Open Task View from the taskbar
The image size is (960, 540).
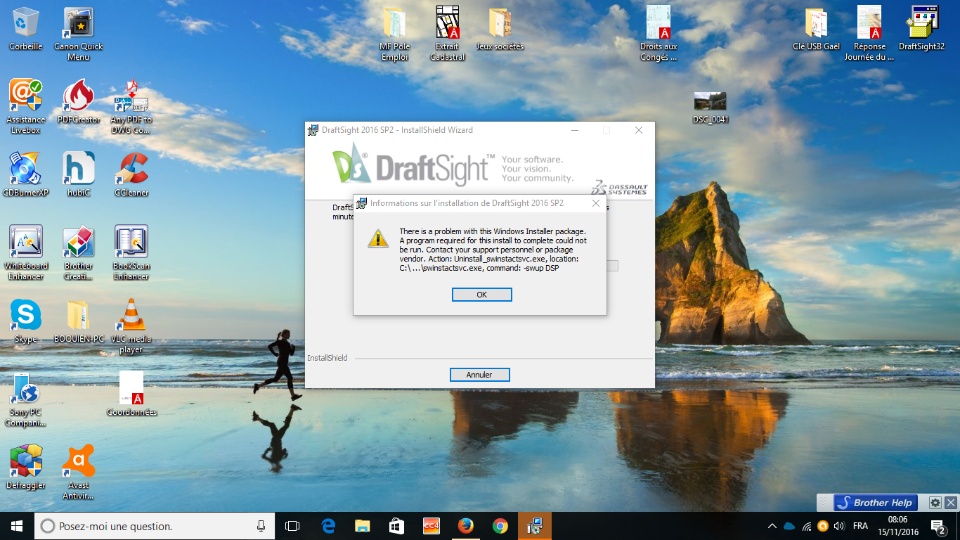tap(293, 526)
